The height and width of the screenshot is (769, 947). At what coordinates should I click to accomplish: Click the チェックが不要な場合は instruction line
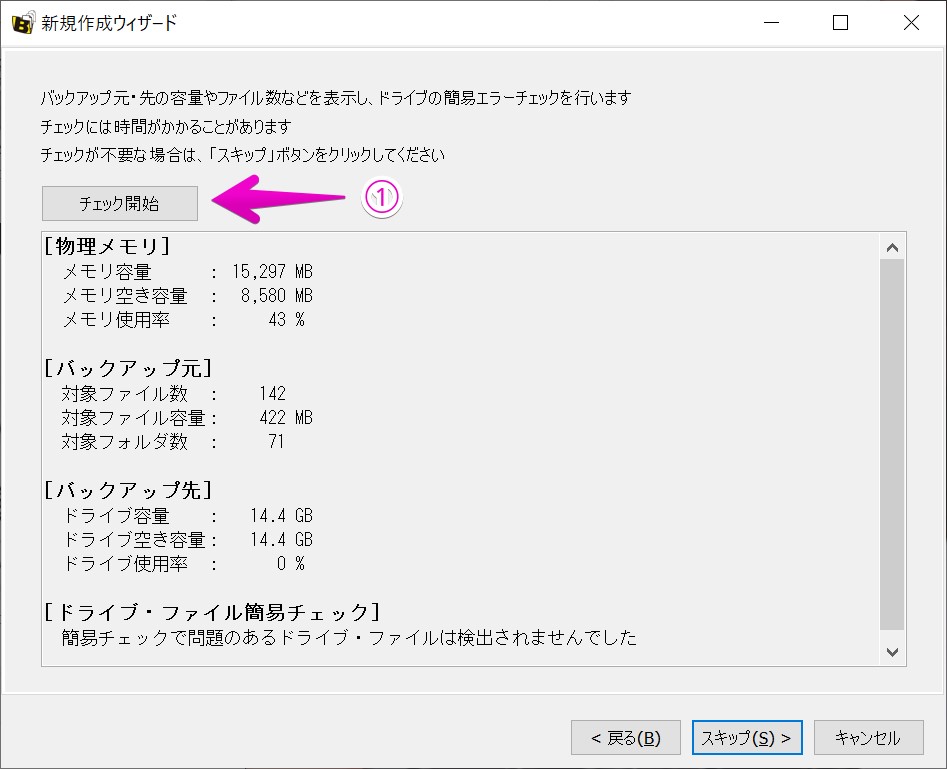(243, 155)
